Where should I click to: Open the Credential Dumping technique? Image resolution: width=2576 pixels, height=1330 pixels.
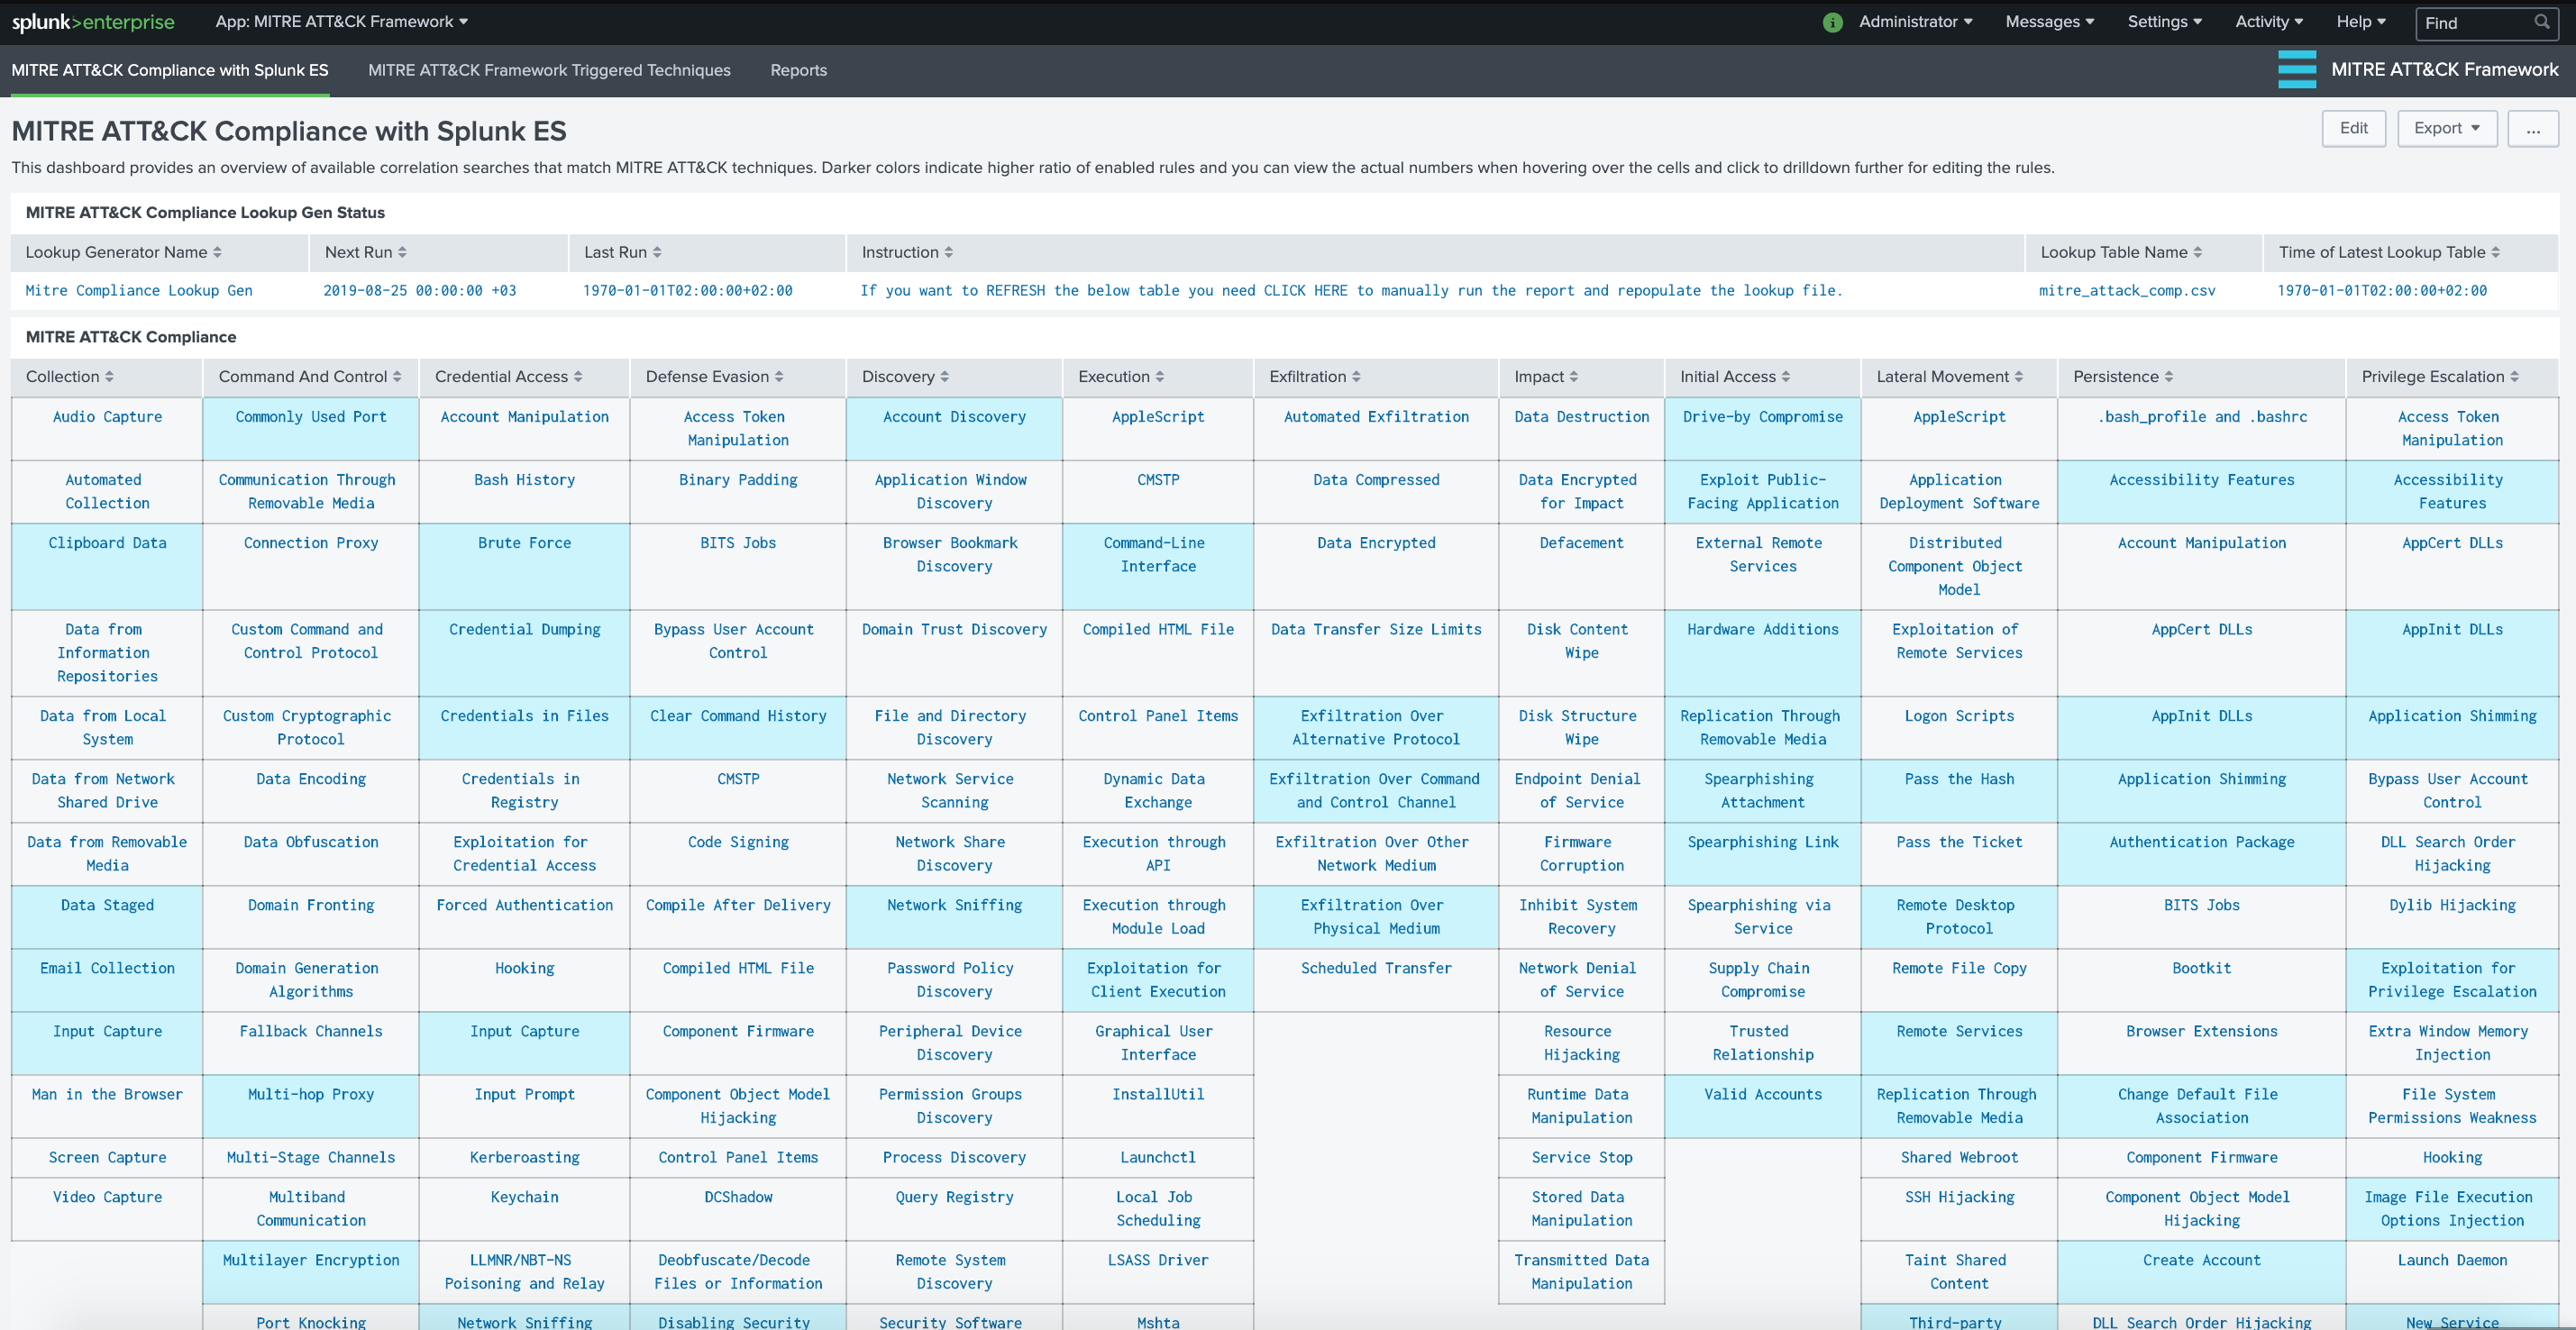click(x=524, y=652)
